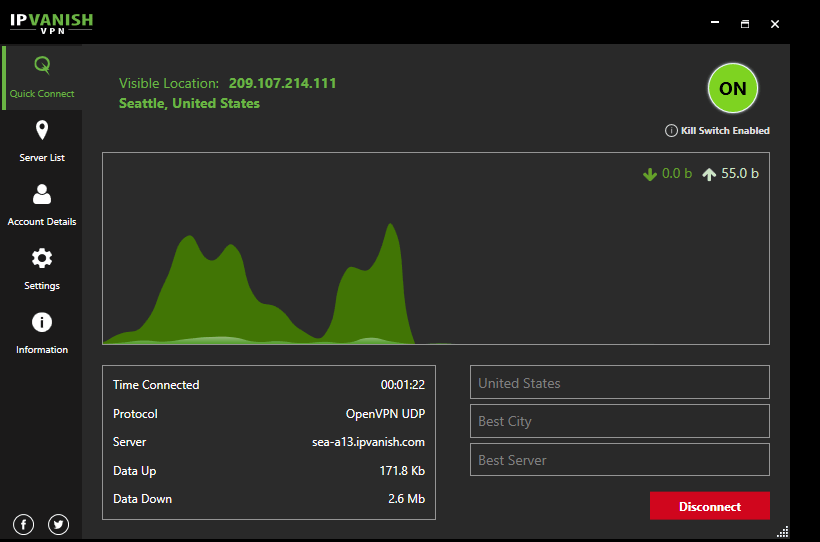Click the server name sea-a13.ipvanish.com
The height and width of the screenshot is (542, 820).
click(x=368, y=442)
